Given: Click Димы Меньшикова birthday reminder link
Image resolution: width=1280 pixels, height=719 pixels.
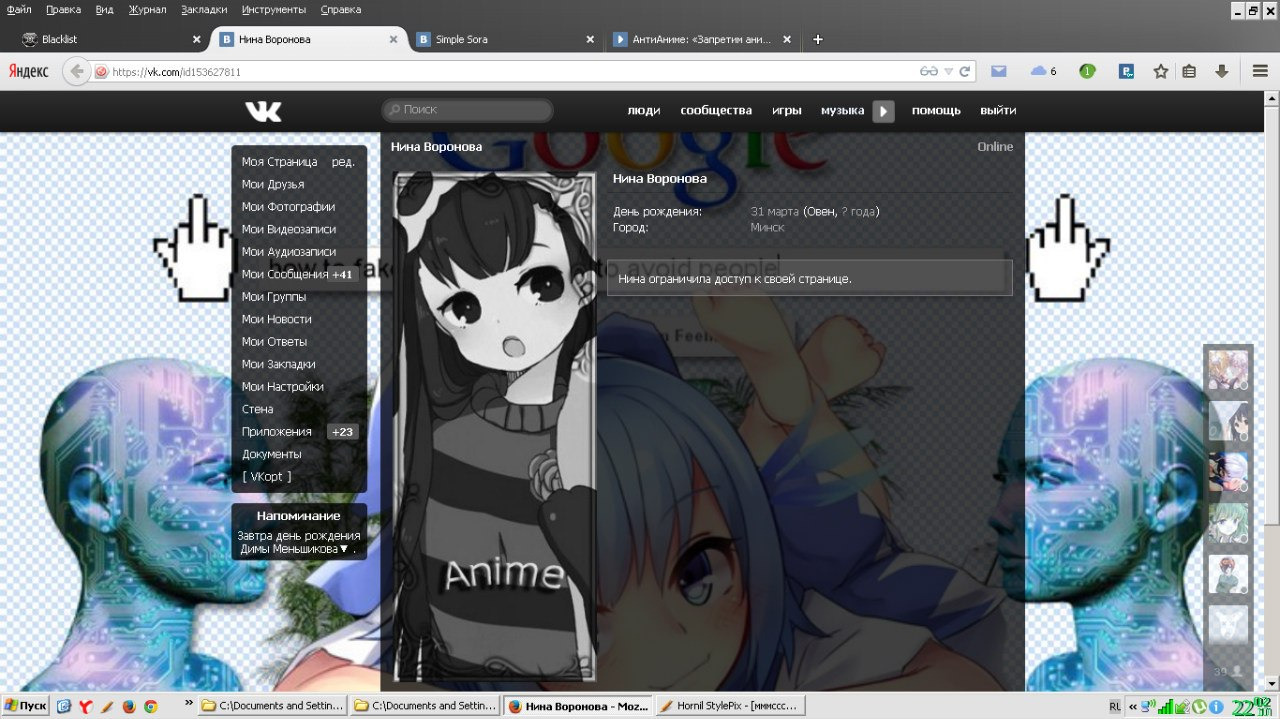Looking at the screenshot, I should pyautogui.click(x=289, y=549).
